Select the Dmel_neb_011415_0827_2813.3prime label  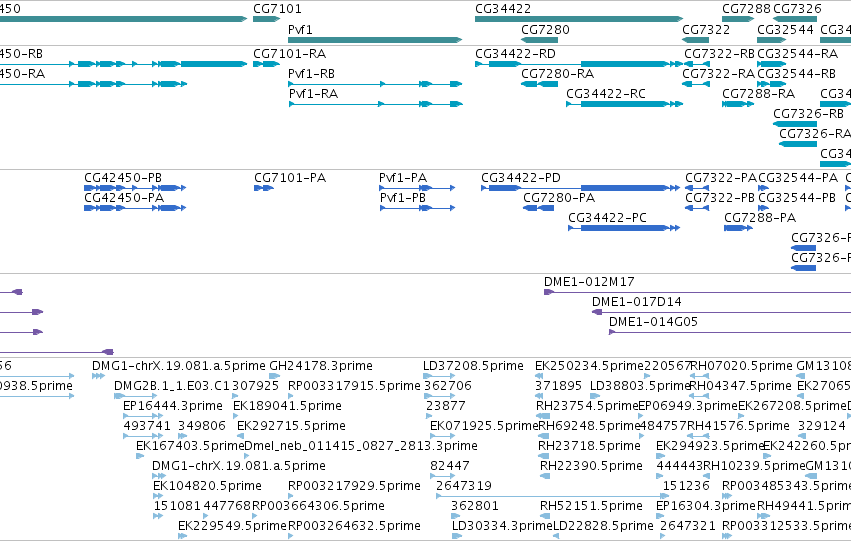click(361, 447)
